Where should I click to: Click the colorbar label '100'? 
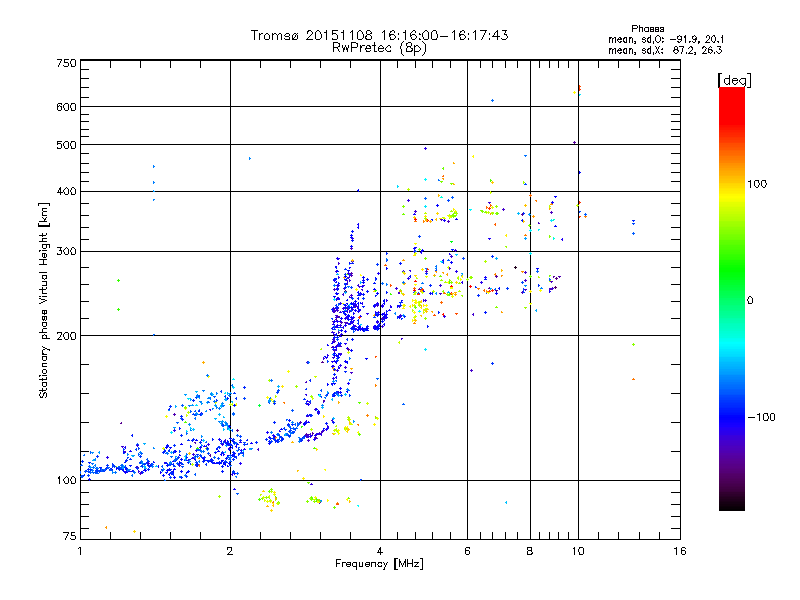coord(757,184)
